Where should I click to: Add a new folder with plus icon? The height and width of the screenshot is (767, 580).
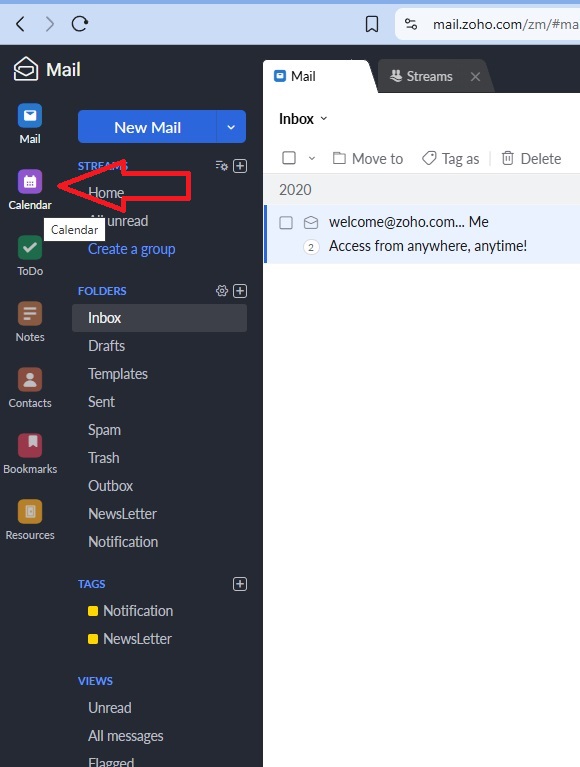[240, 291]
